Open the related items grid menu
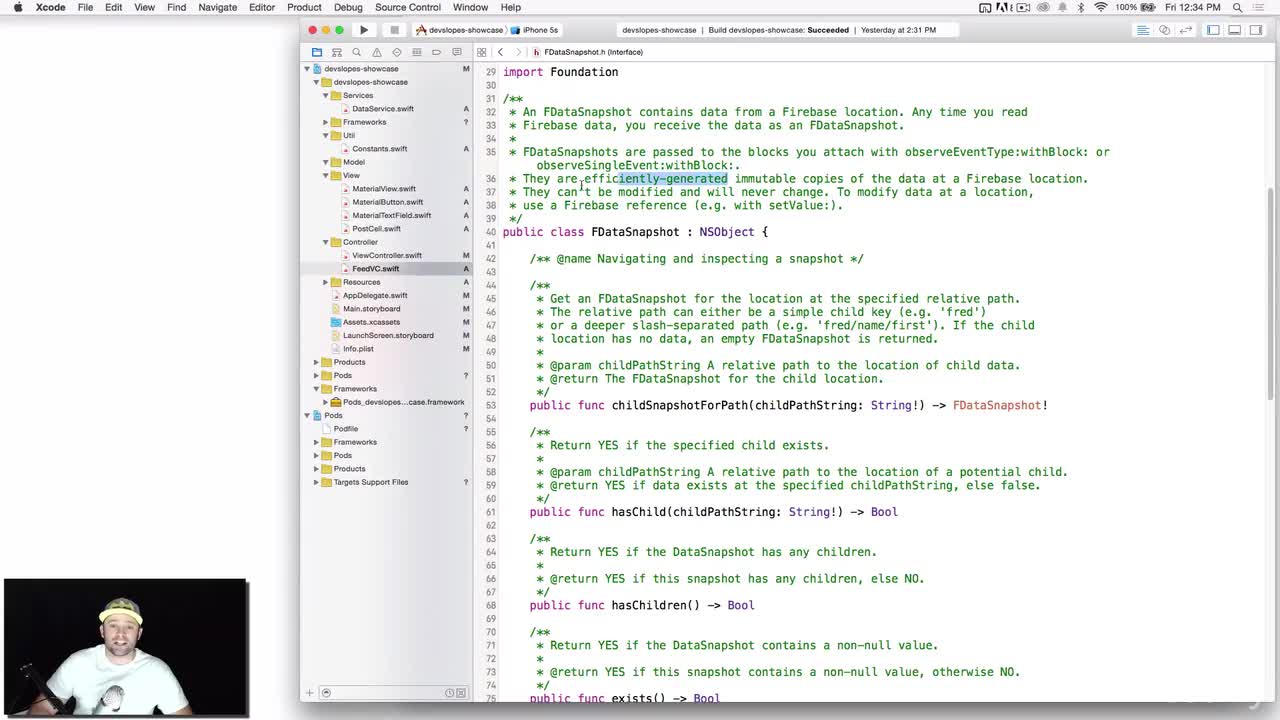This screenshot has height=720, width=1280. pos(482,52)
